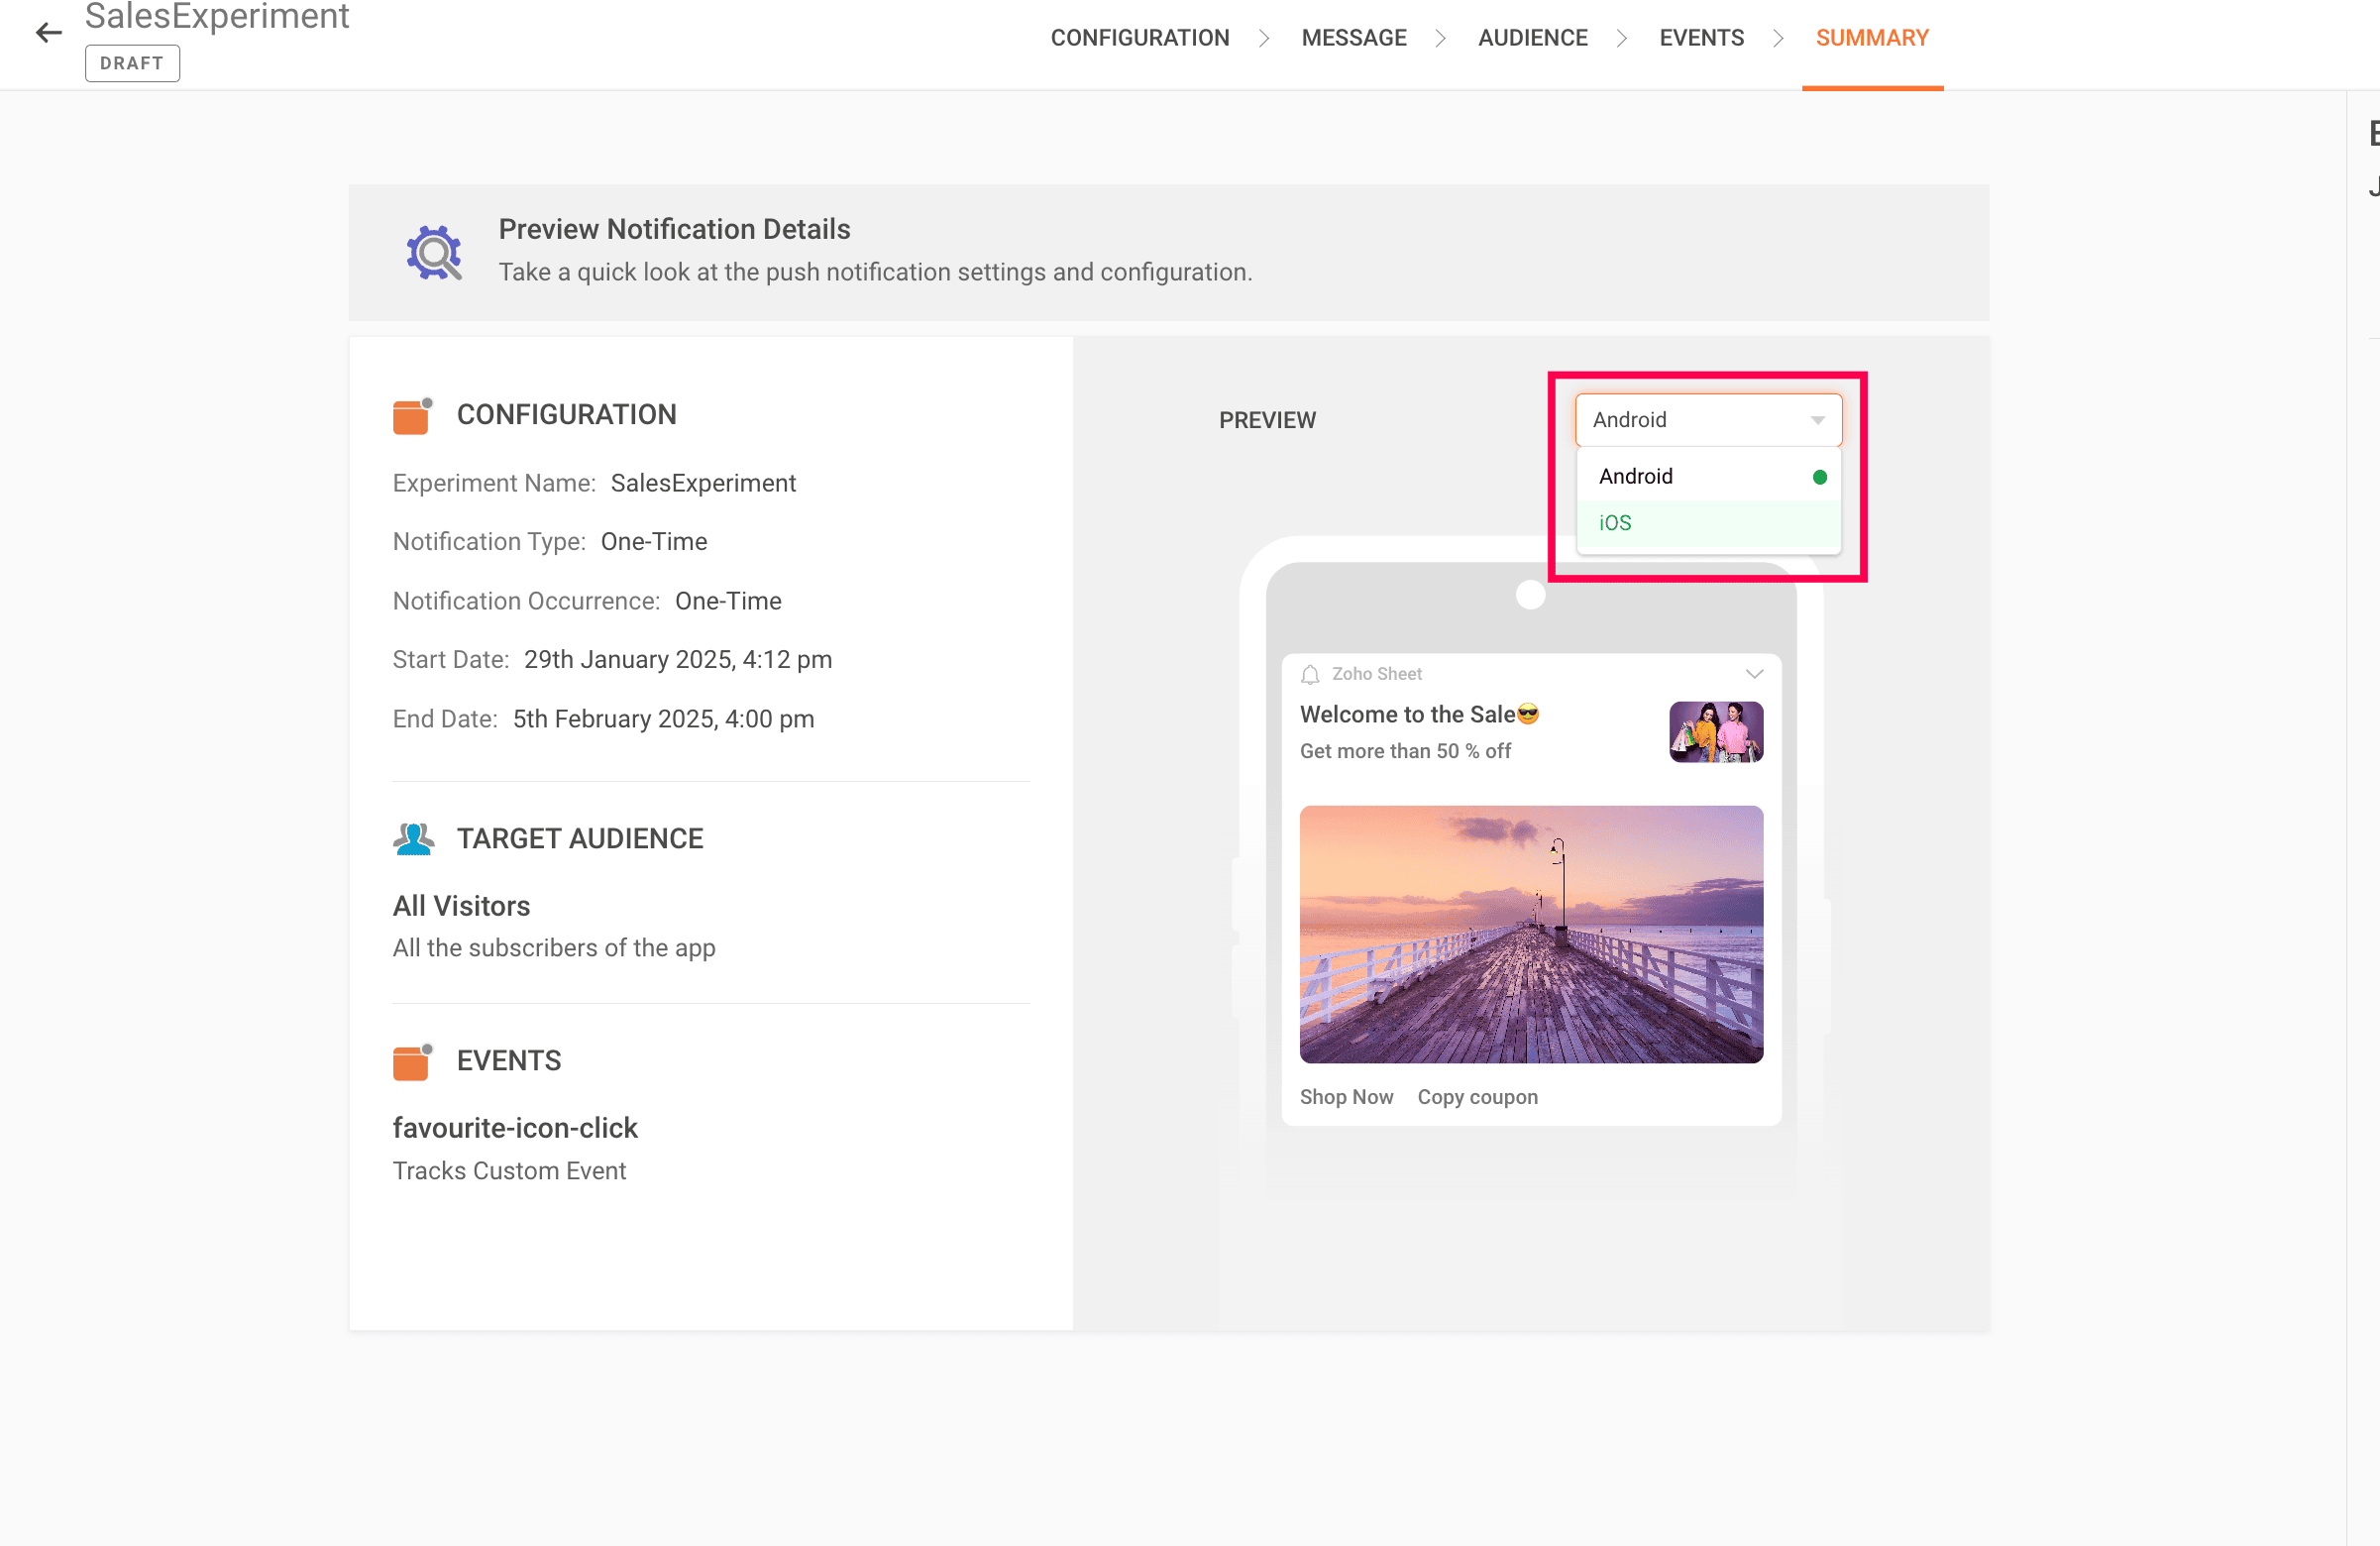Open the Audience step
2380x1546 pixels.
click(x=1532, y=38)
